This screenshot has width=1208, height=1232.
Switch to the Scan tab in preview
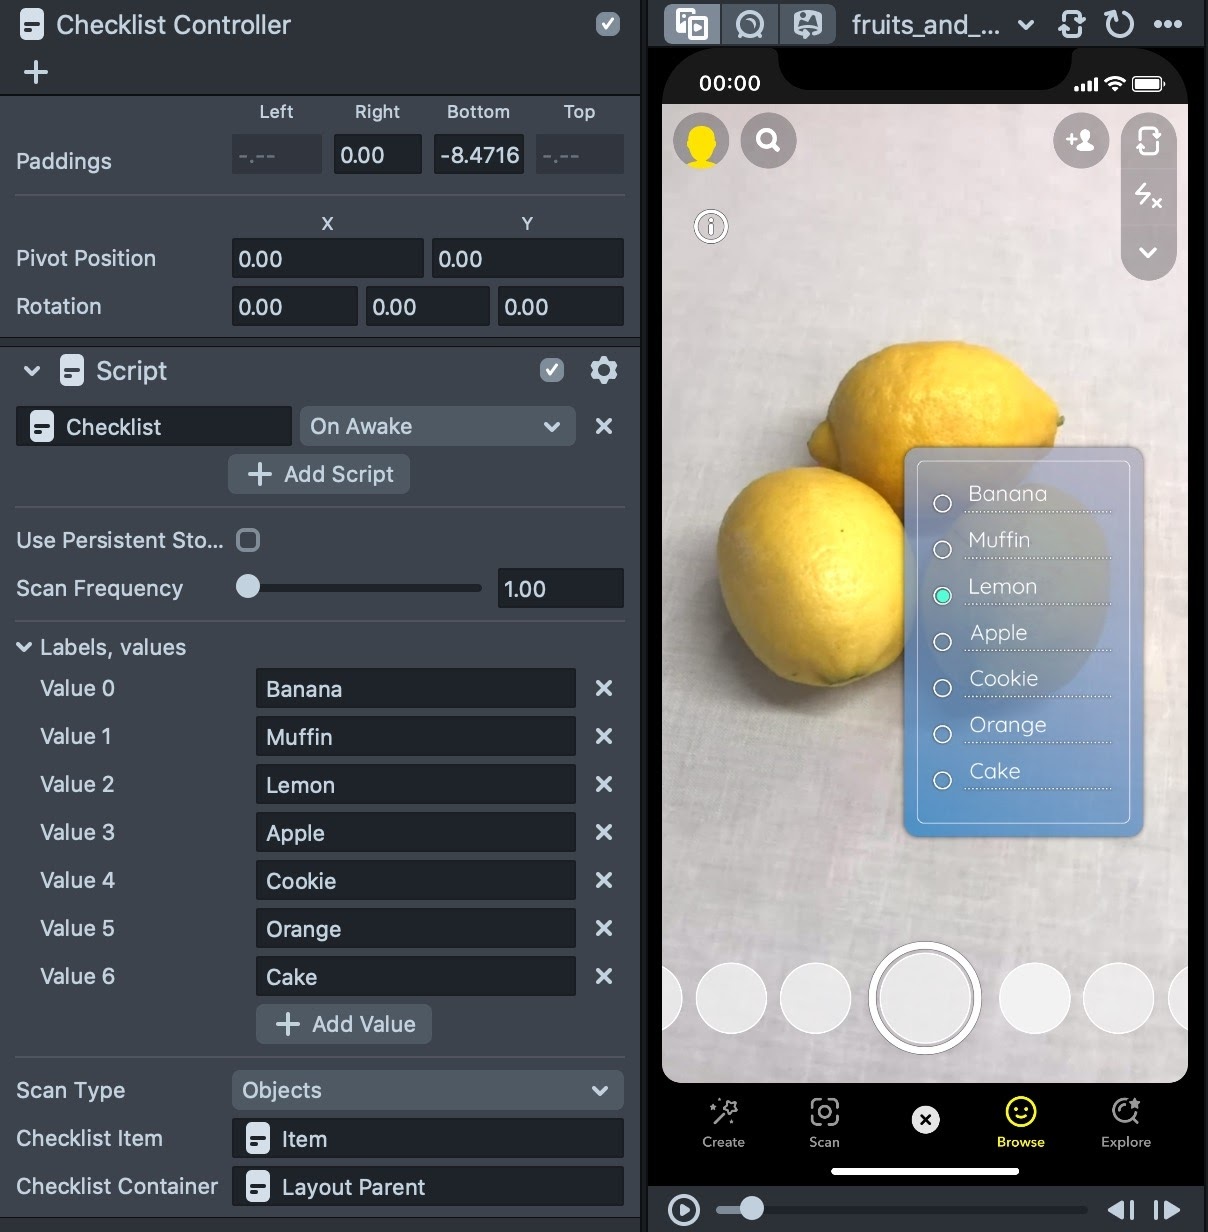coord(824,1122)
